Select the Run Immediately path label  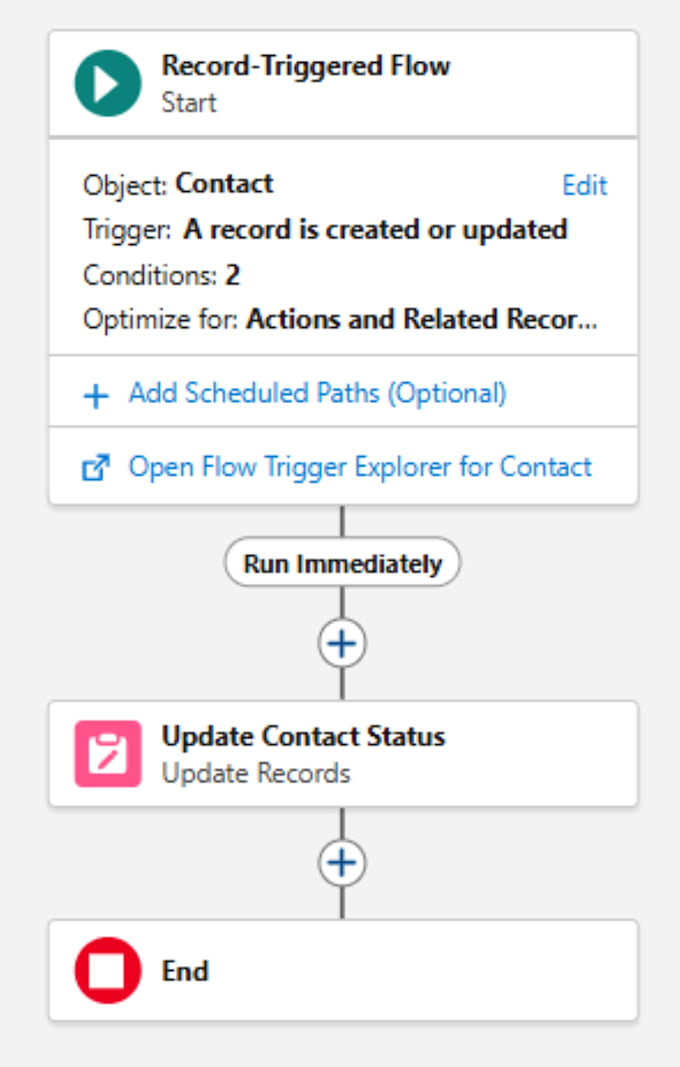click(342, 563)
